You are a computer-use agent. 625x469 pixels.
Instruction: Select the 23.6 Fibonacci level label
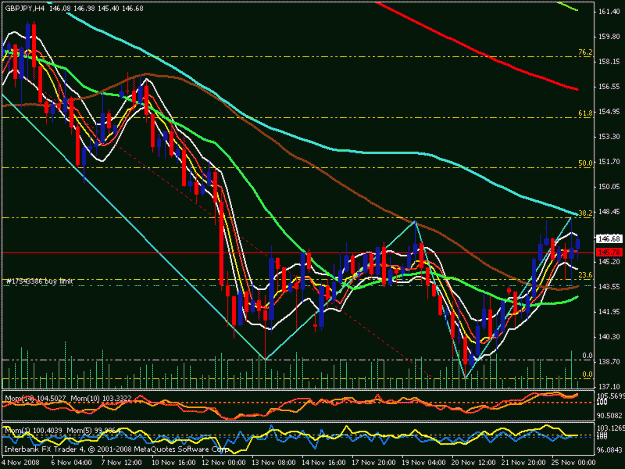pos(585,275)
